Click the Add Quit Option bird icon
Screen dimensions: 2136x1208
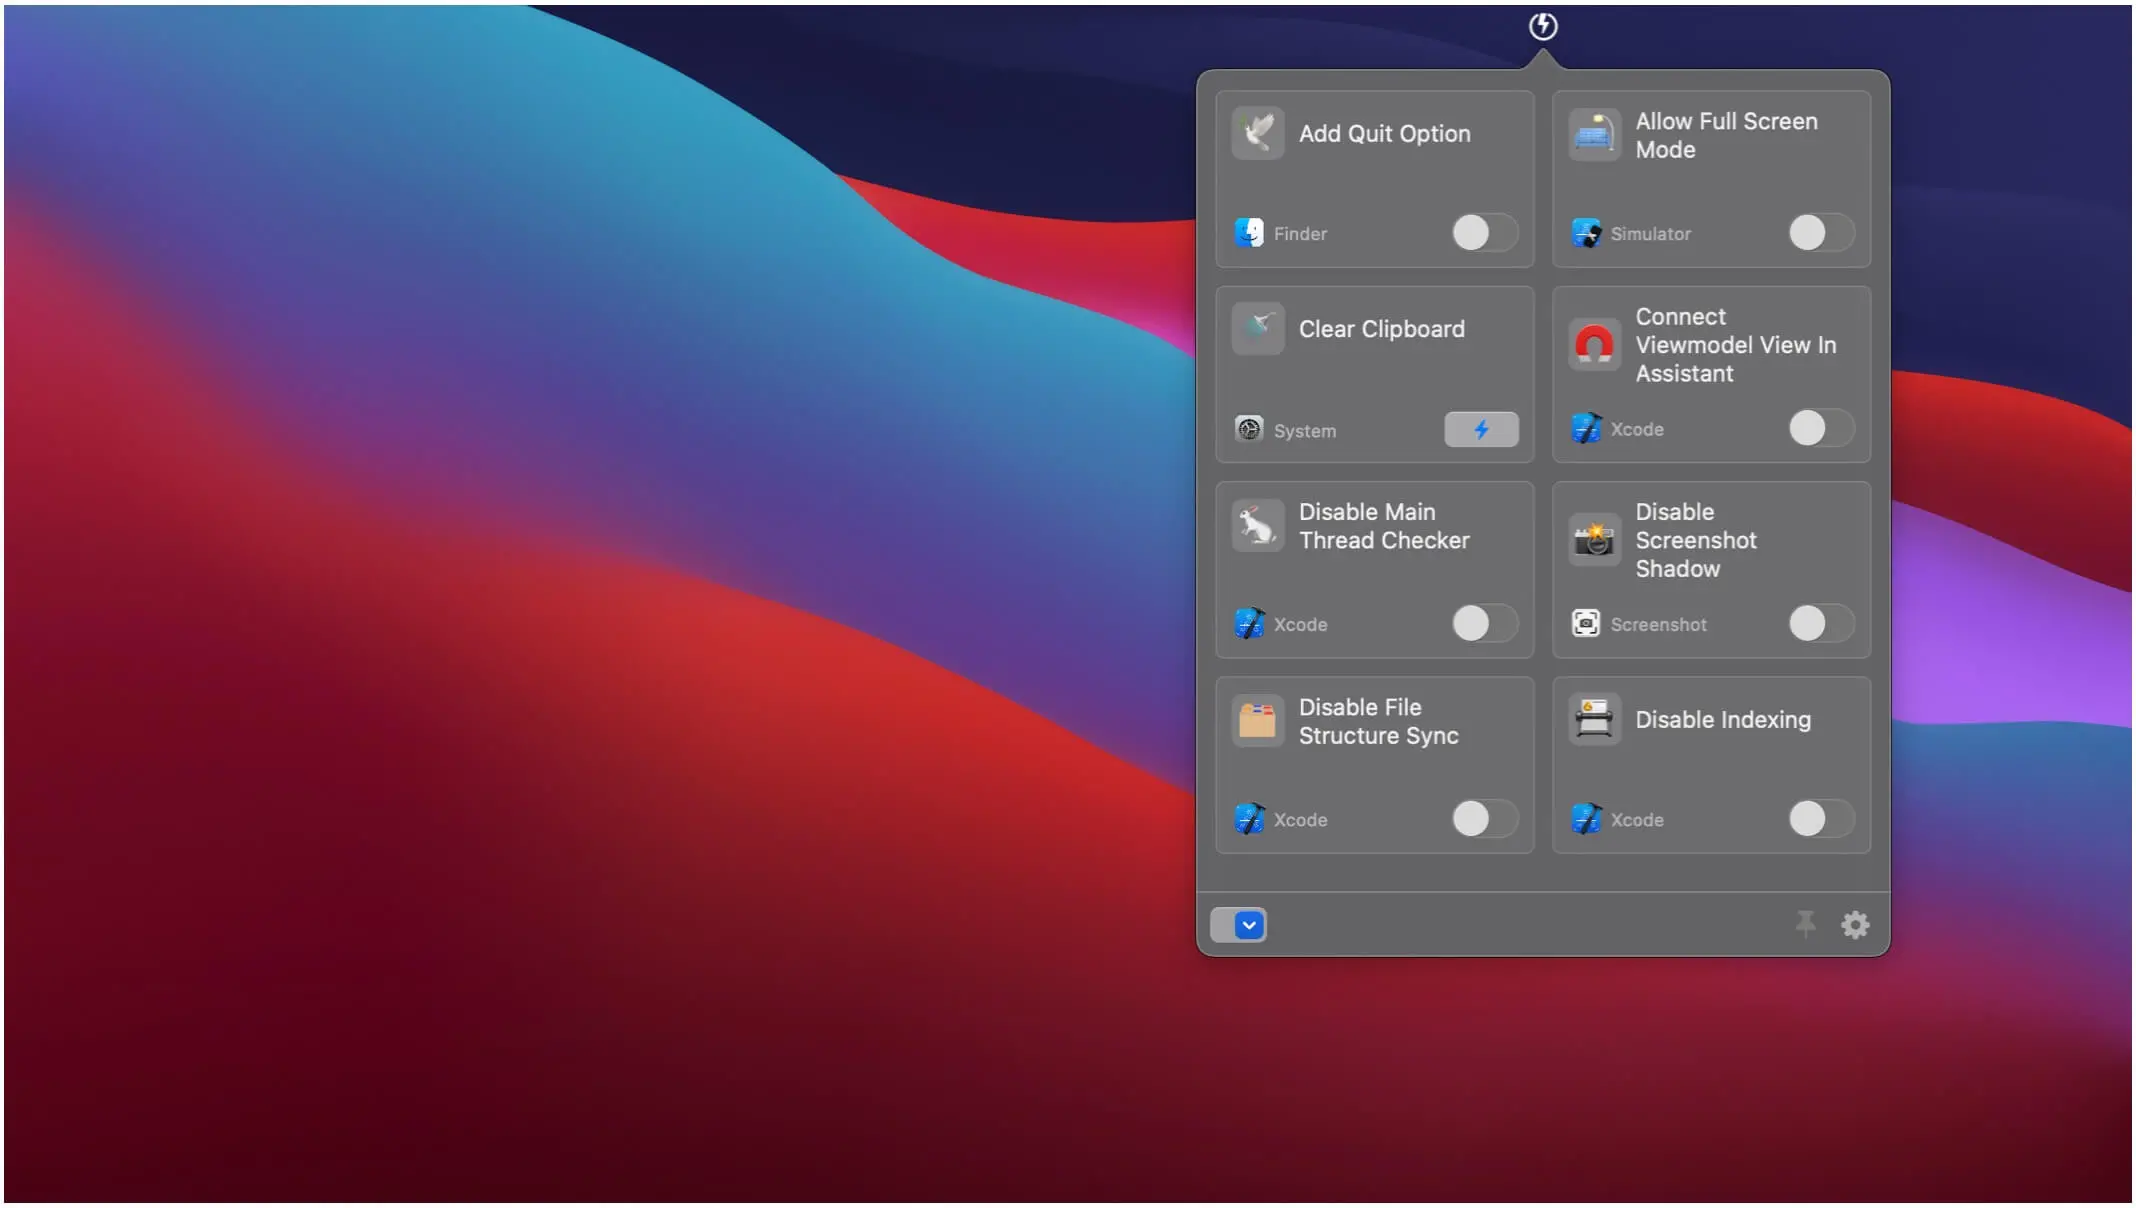click(x=1258, y=133)
